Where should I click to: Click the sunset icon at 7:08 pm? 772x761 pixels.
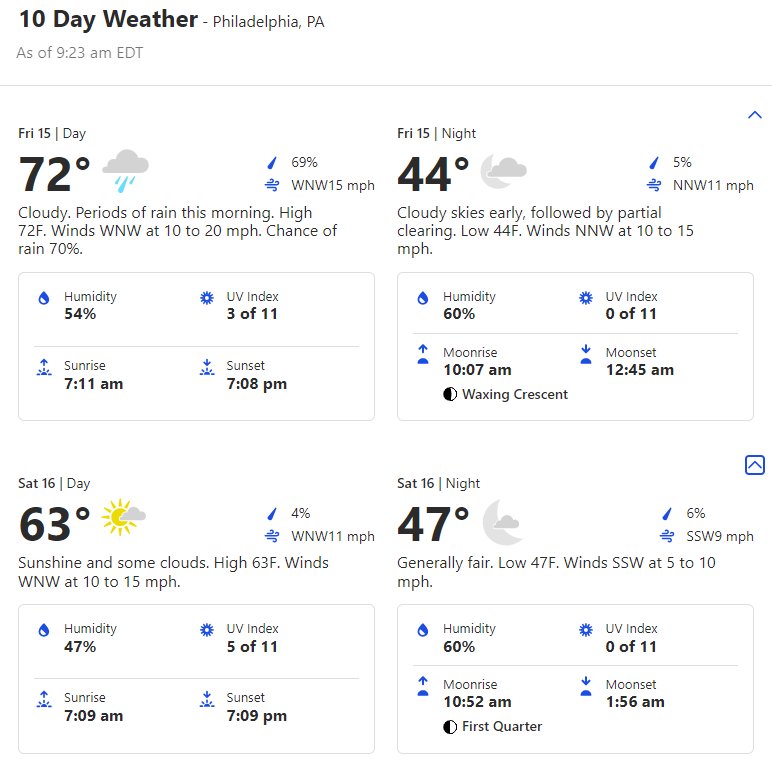(207, 367)
